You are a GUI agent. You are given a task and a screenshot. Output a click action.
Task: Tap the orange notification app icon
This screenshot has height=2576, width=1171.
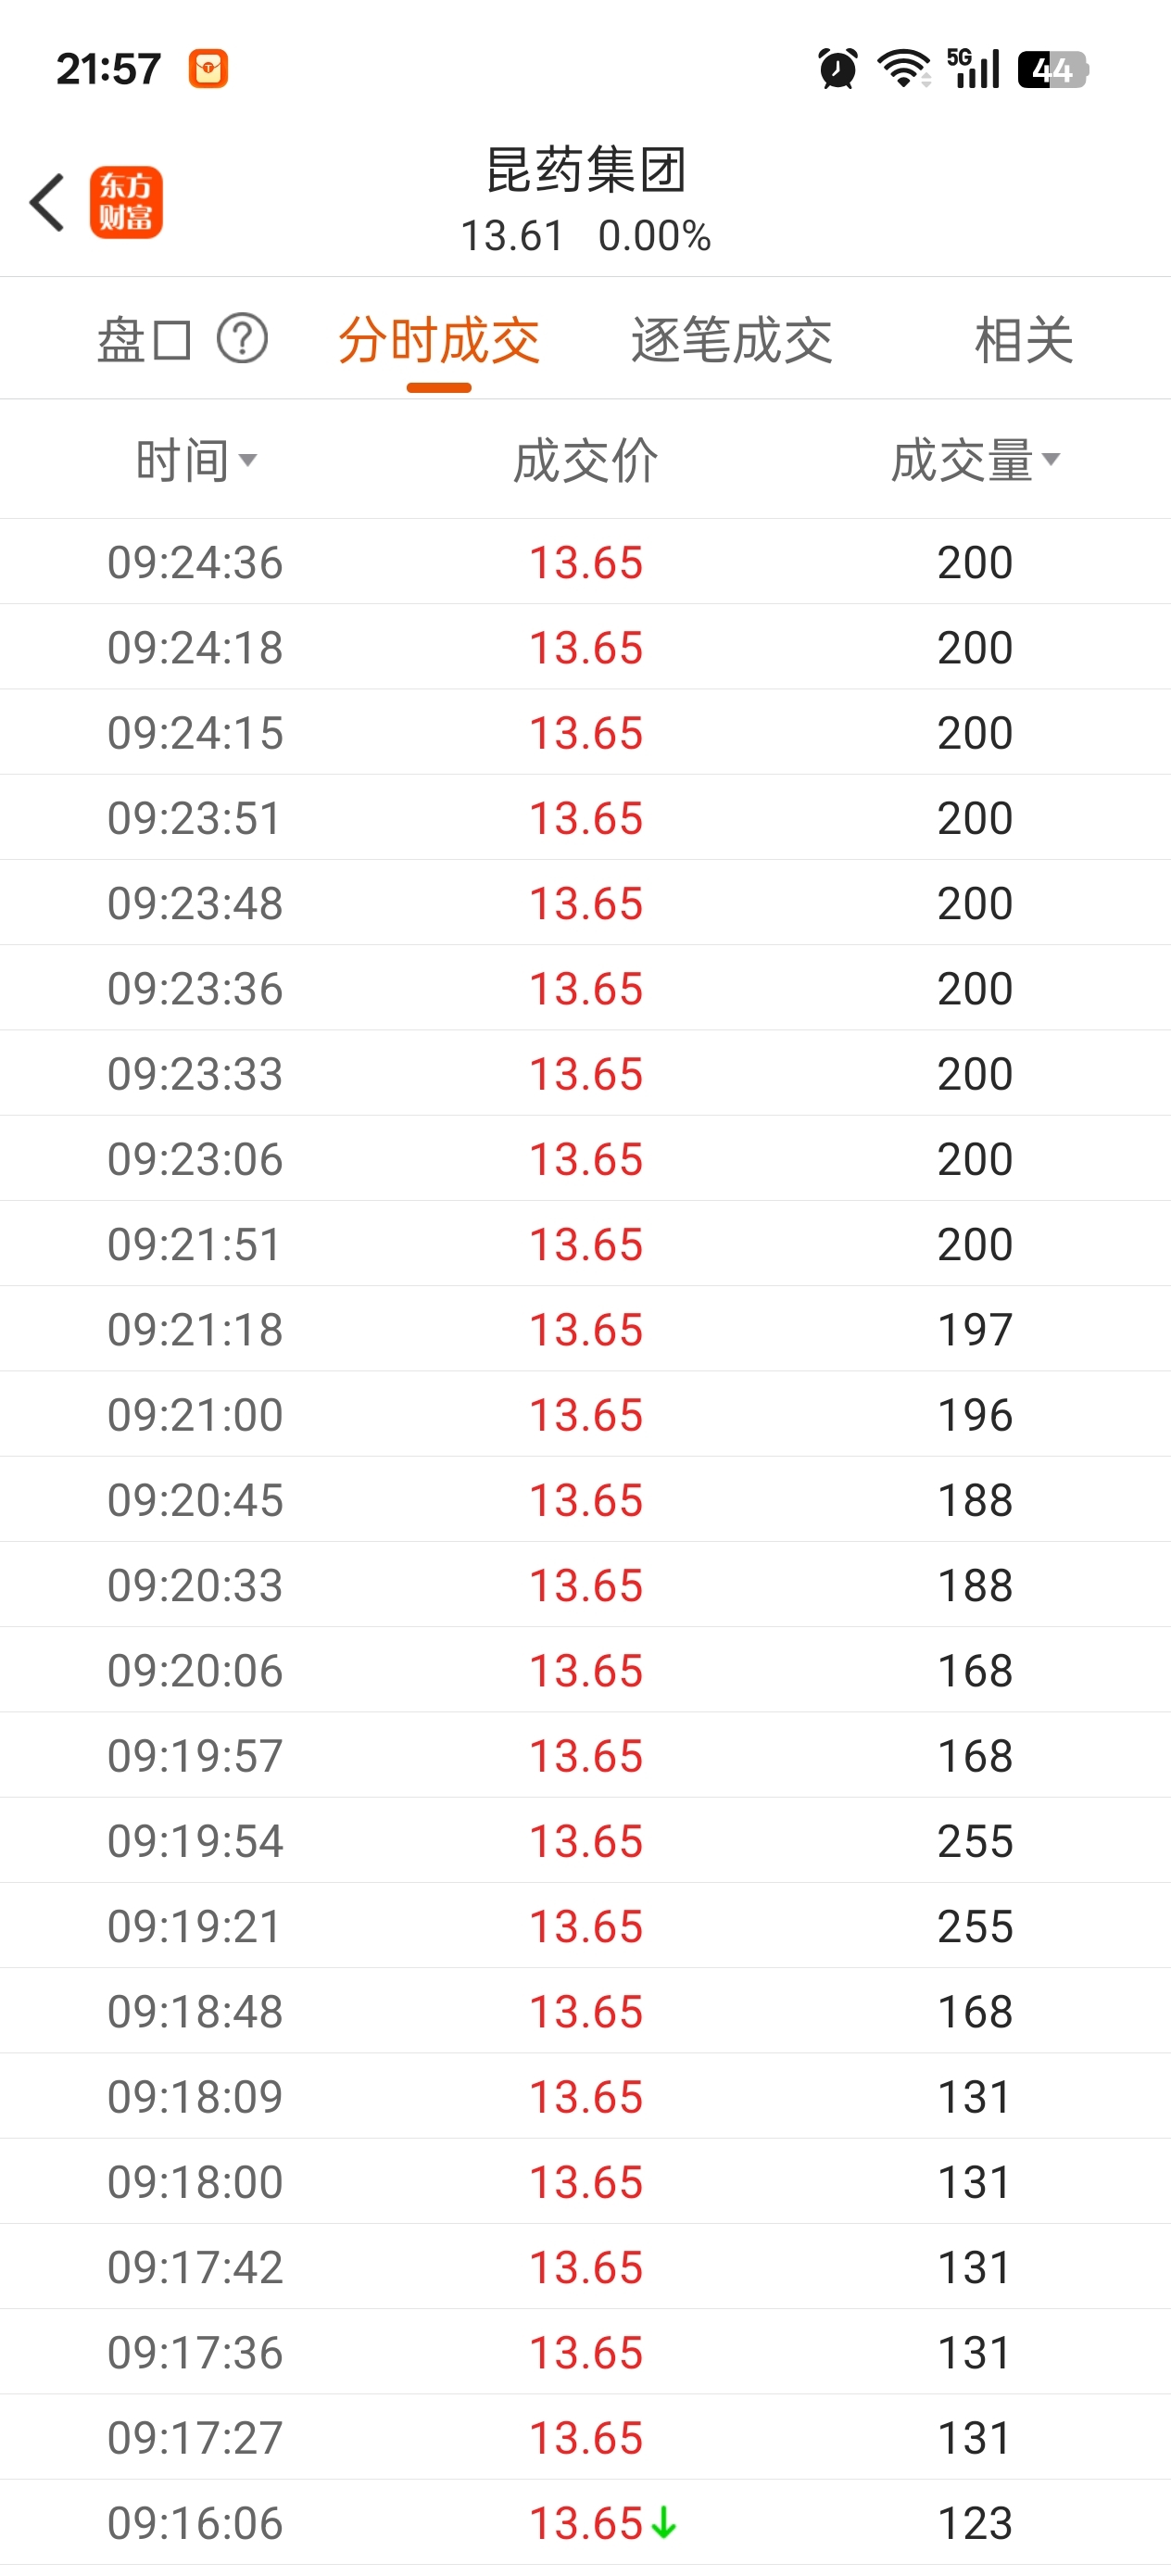[x=208, y=69]
